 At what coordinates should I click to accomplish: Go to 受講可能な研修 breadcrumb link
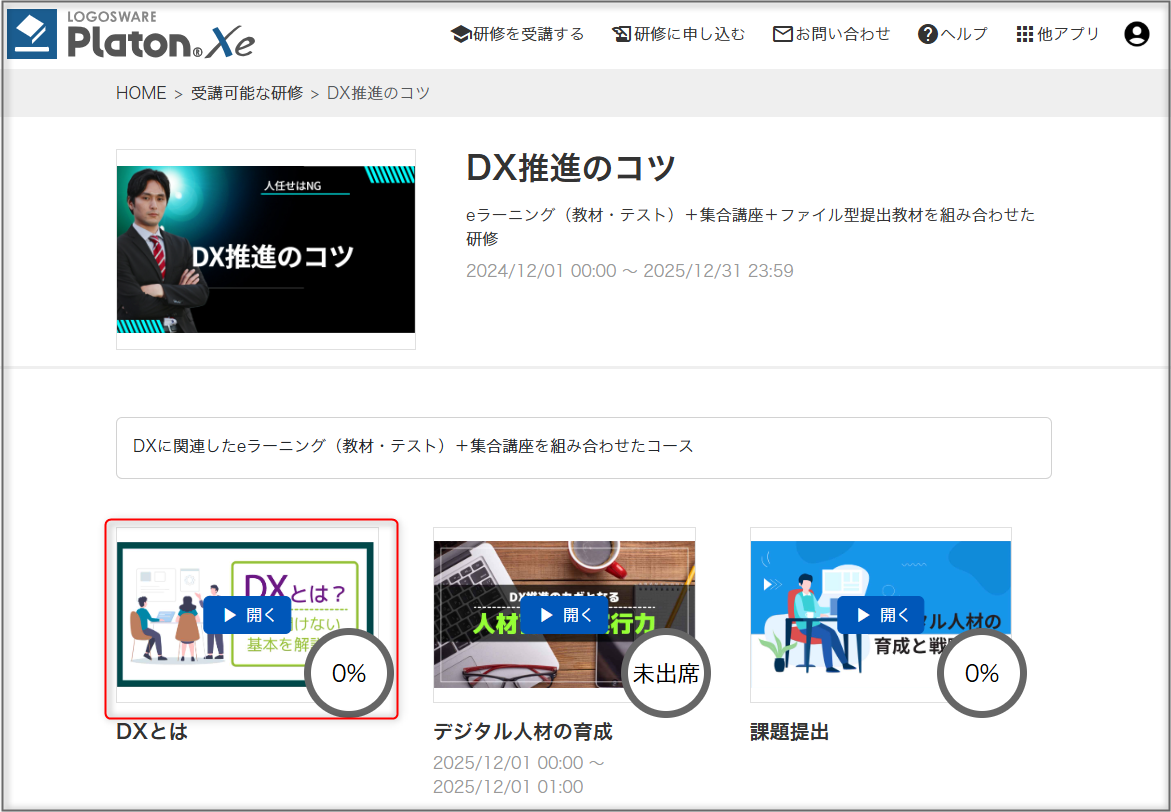coord(247,93)
